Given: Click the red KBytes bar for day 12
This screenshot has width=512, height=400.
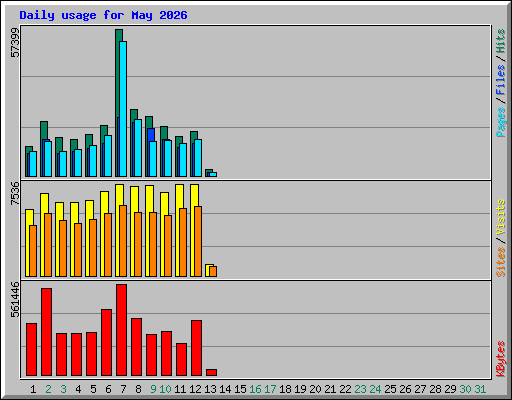Looking at the screenshot, I should coord(197,348).
